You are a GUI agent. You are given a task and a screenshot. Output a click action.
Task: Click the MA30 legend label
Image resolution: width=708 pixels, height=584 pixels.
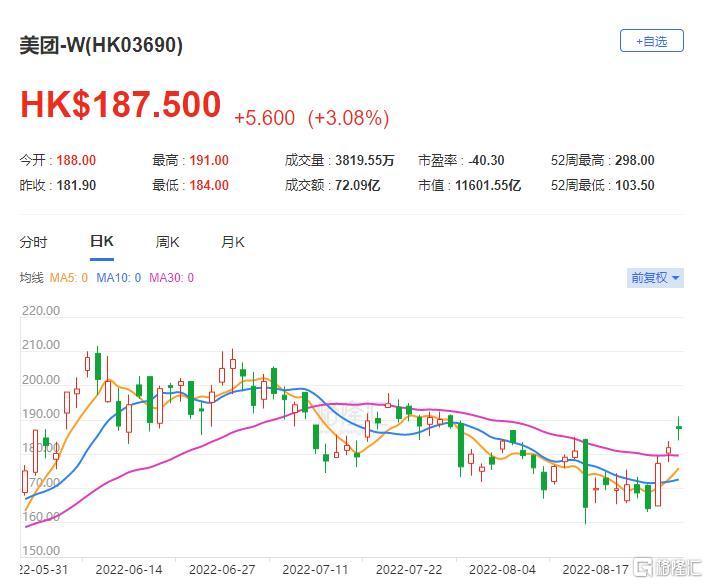coord(171,277)
